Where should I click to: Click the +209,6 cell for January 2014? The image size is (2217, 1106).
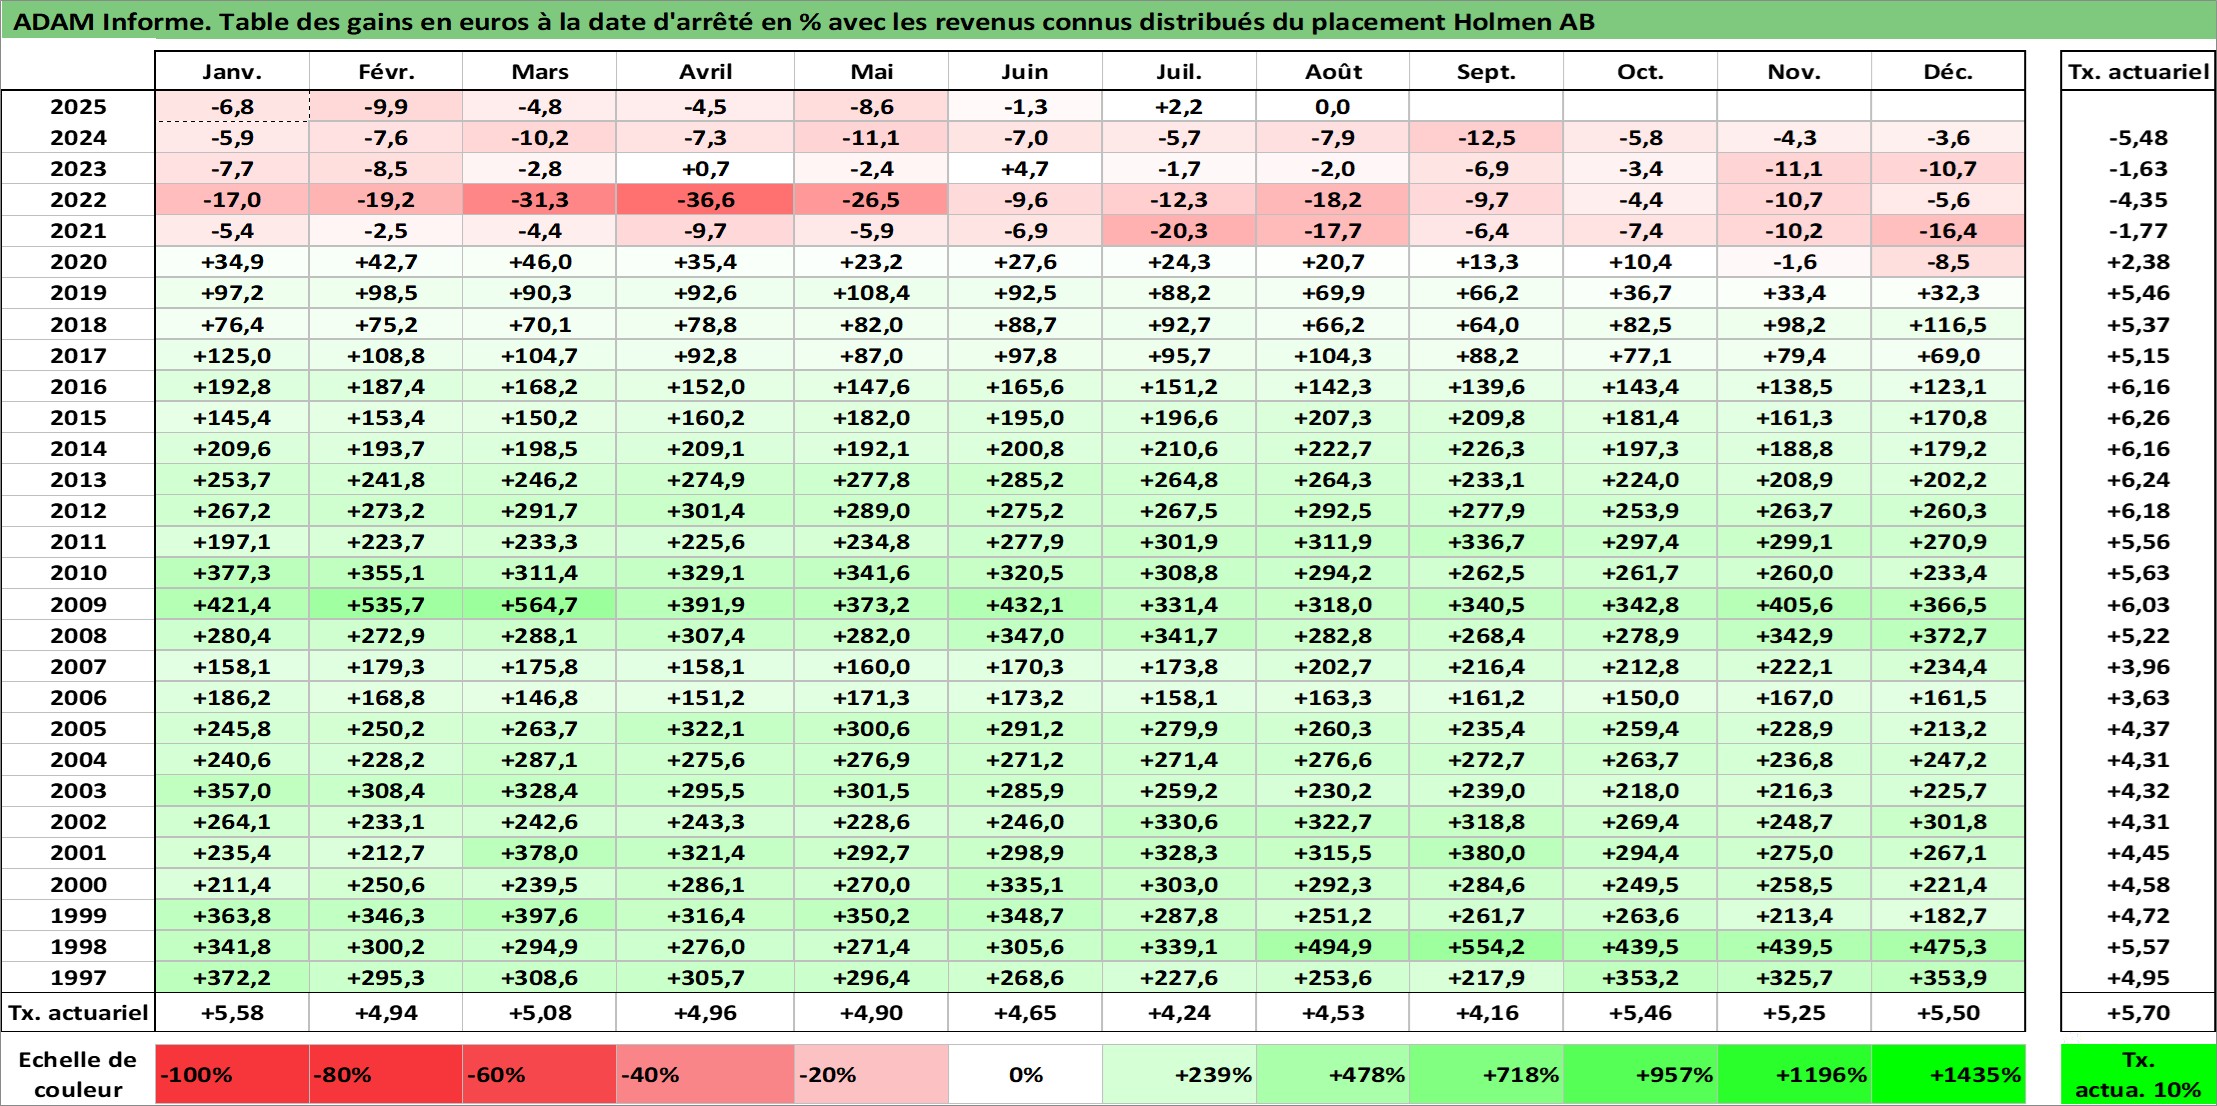(x=232, y=449)
